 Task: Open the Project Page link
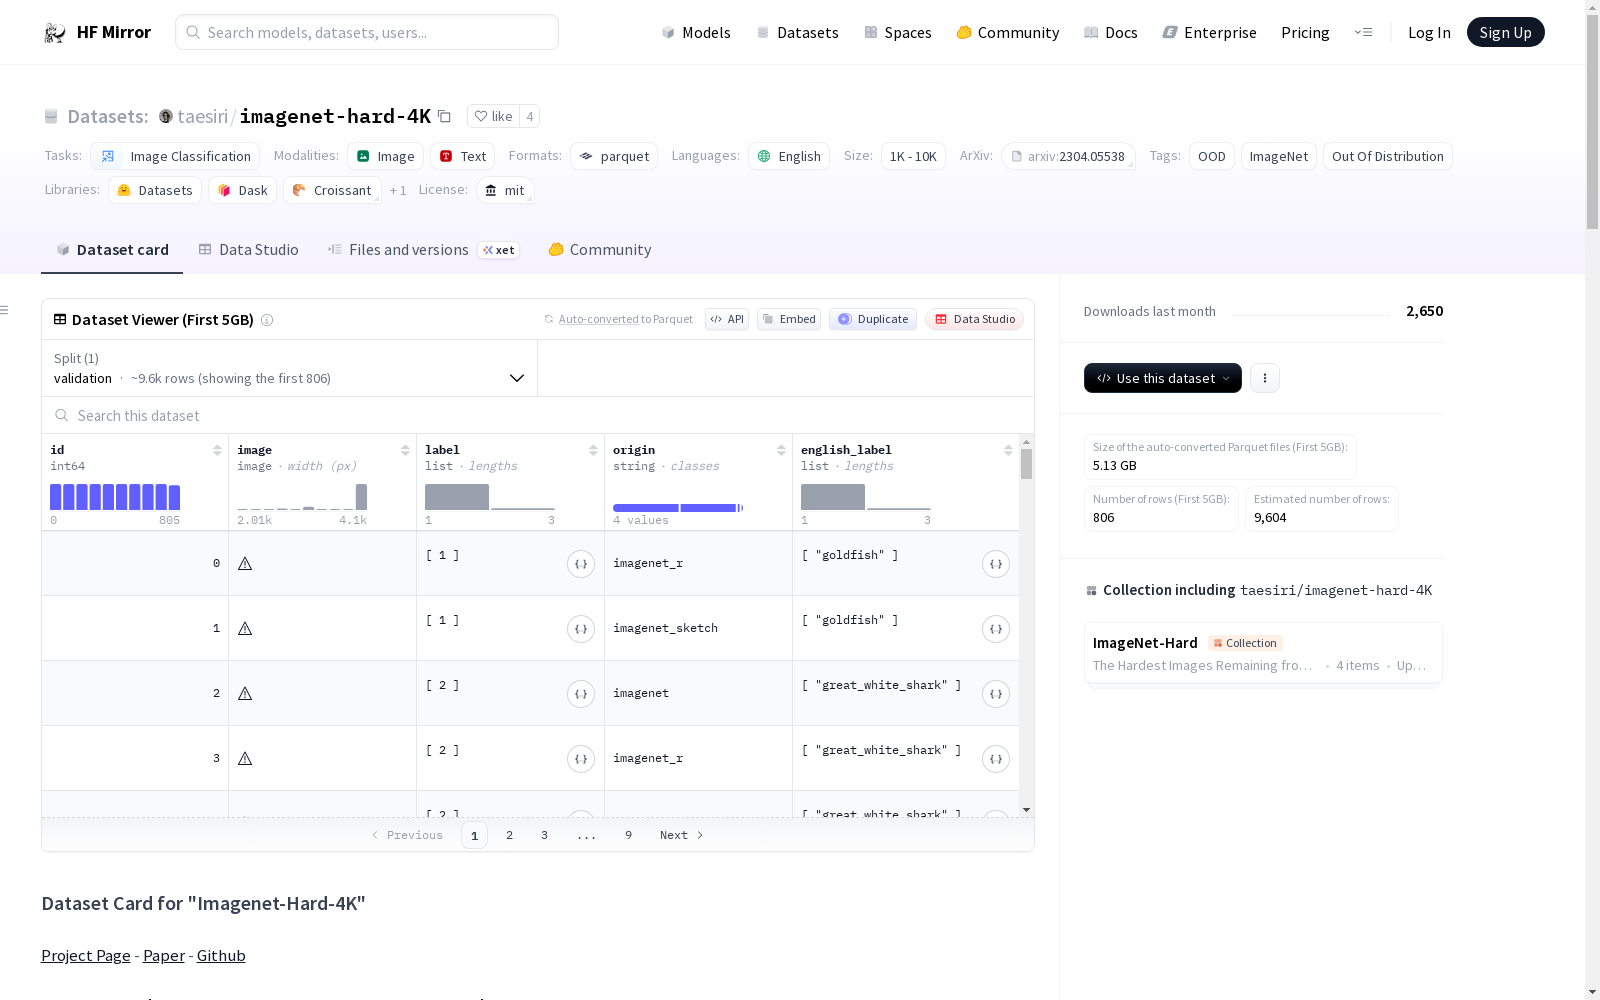tap(86, 956)
